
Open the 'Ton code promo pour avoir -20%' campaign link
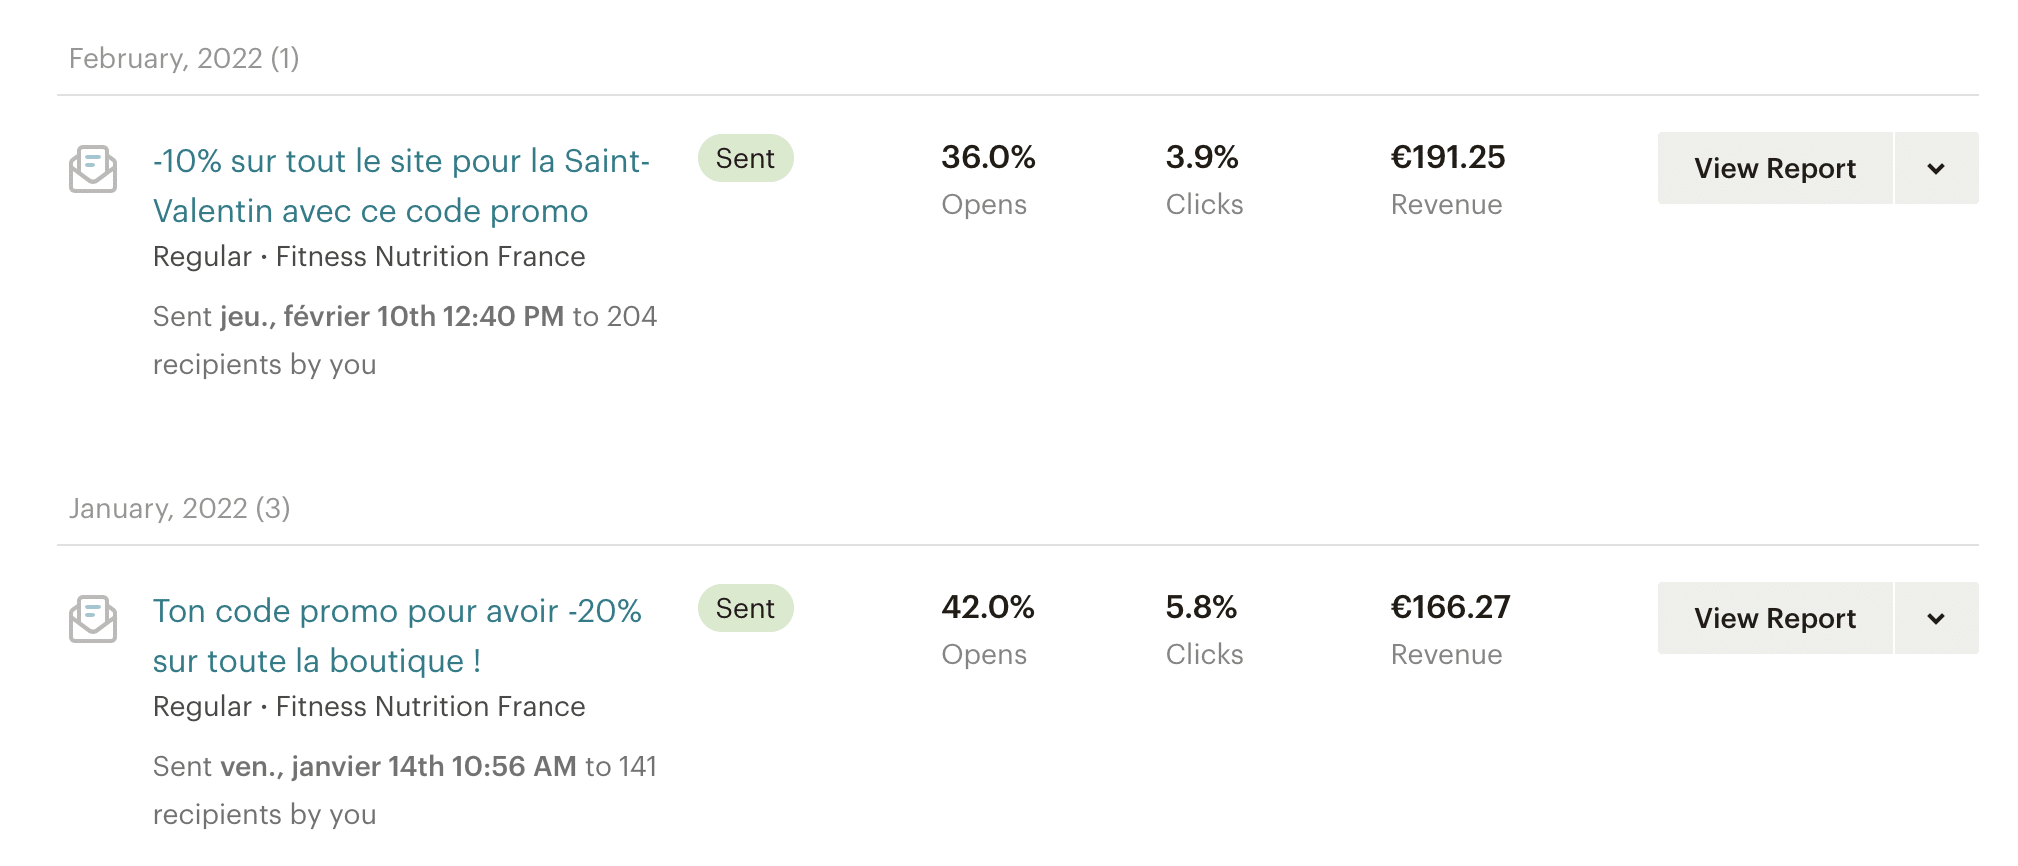(x=397, y=636)
